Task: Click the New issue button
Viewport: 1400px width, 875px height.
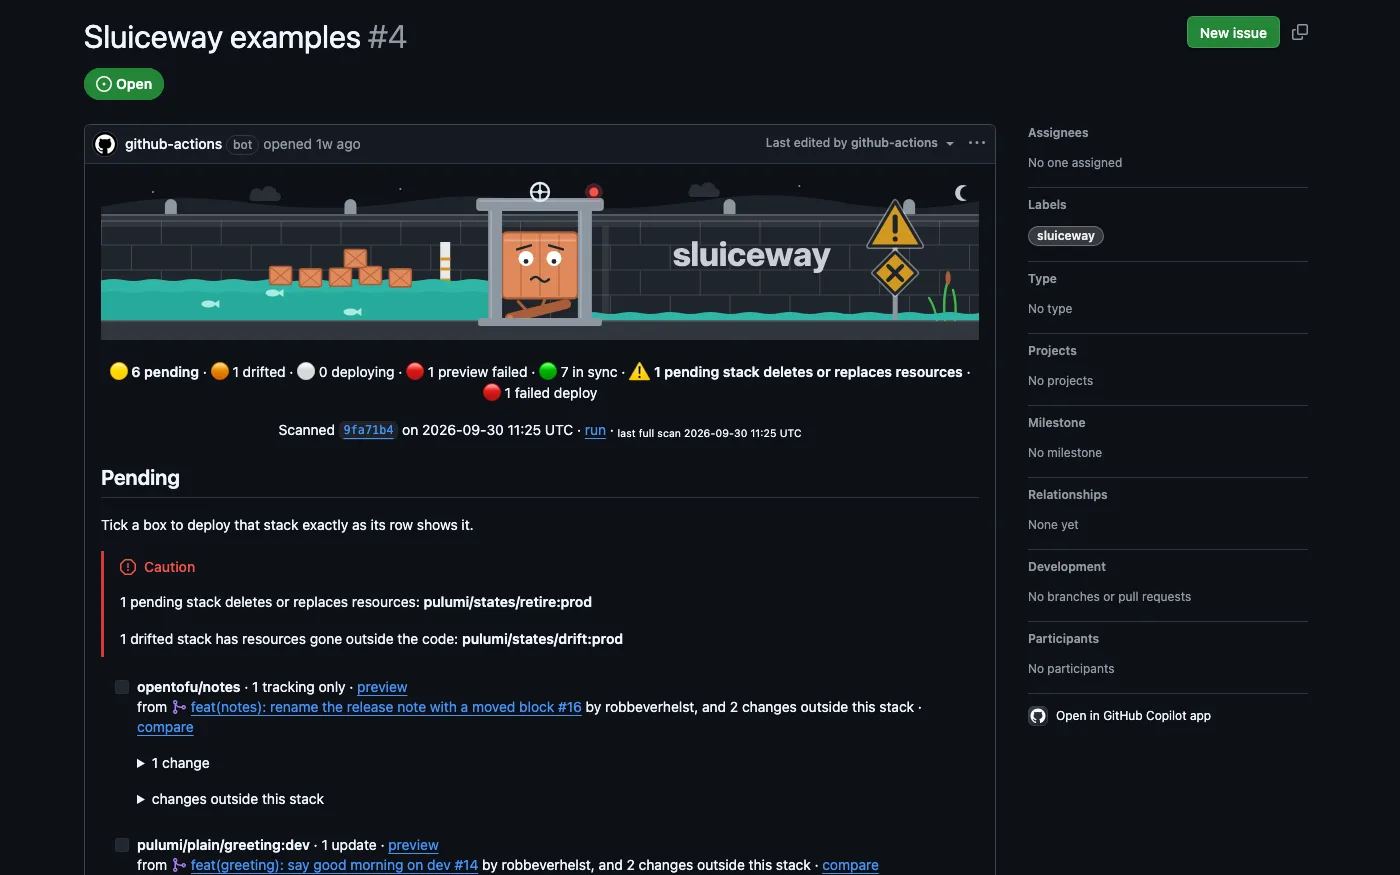Action: pyautogui.click(x=1233, y=32)
